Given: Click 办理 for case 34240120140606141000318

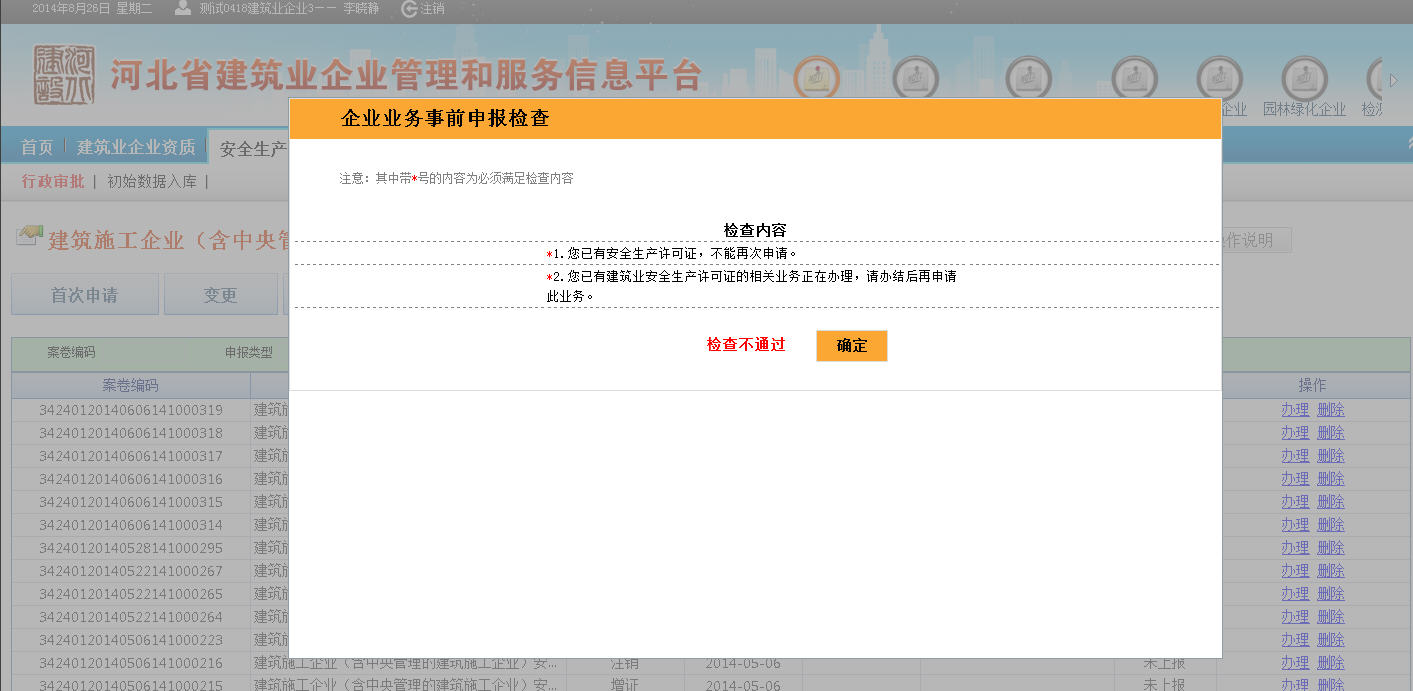Looking at the screenshot, I should 1295,433.
